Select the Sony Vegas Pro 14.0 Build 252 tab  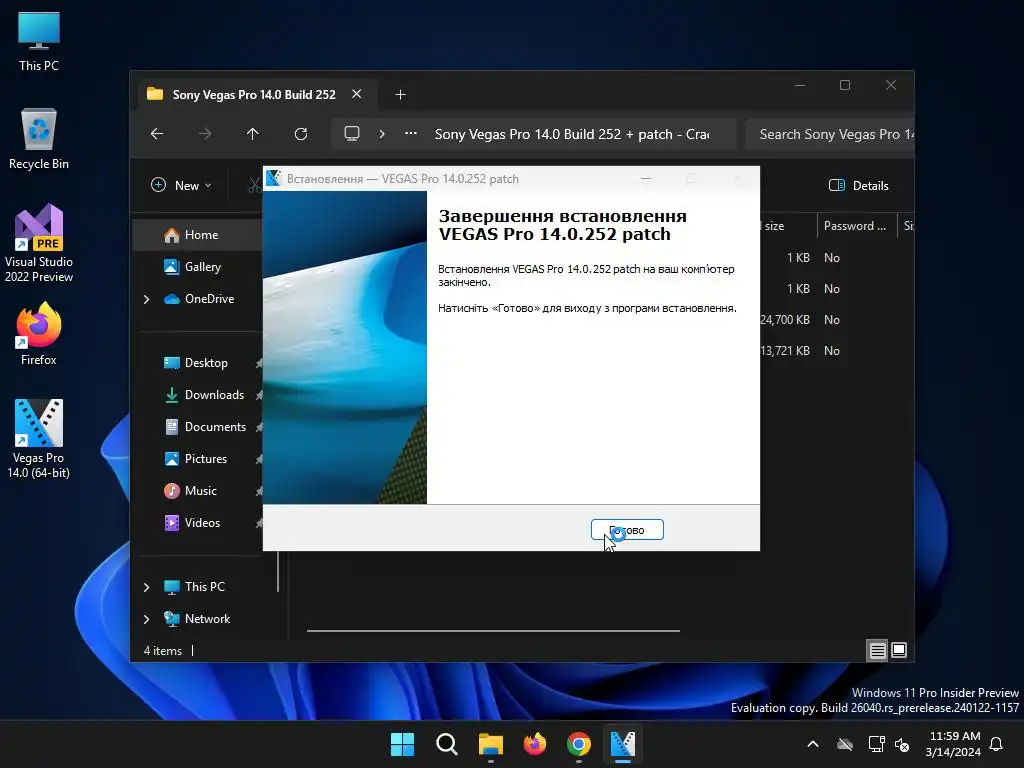254,95
